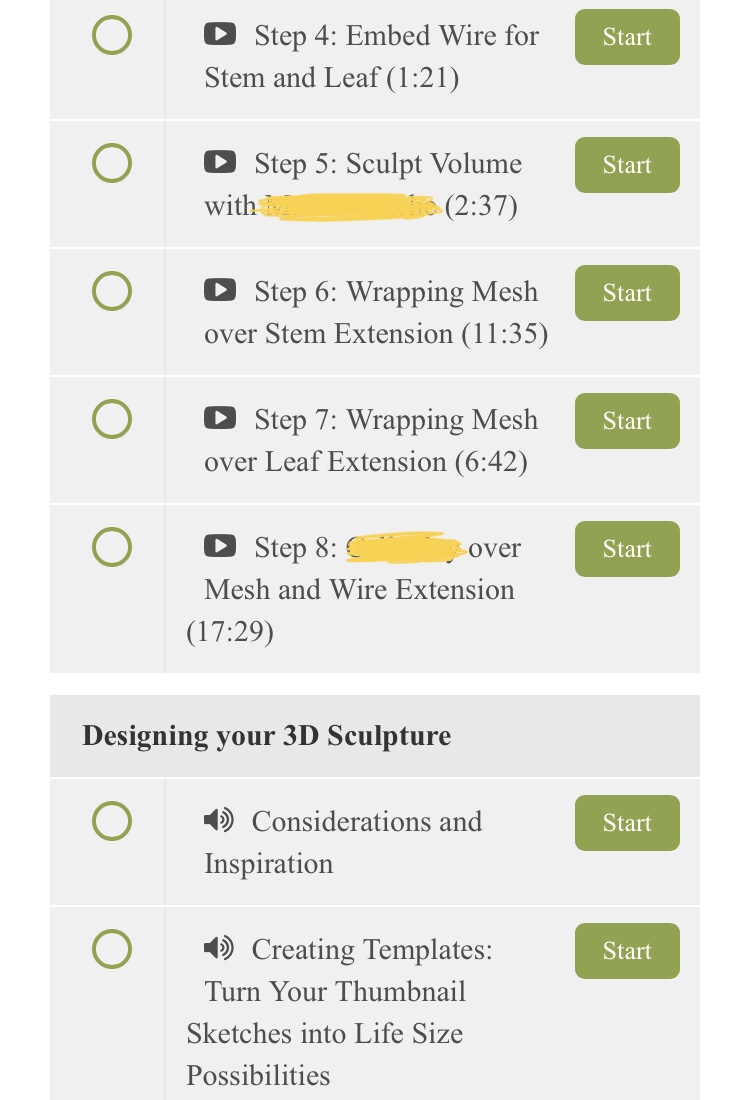
Task: Toggle completion circle for Step 6 Wrapping Mesh
Action: pos(112,291)
